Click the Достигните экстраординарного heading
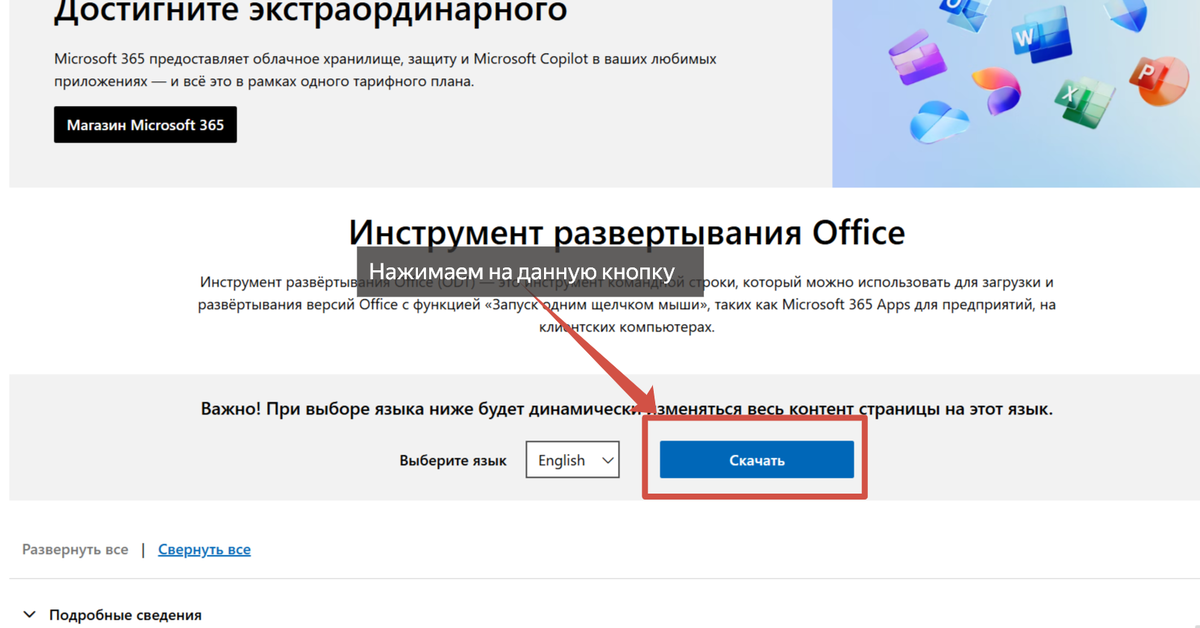 pos(310,10)
